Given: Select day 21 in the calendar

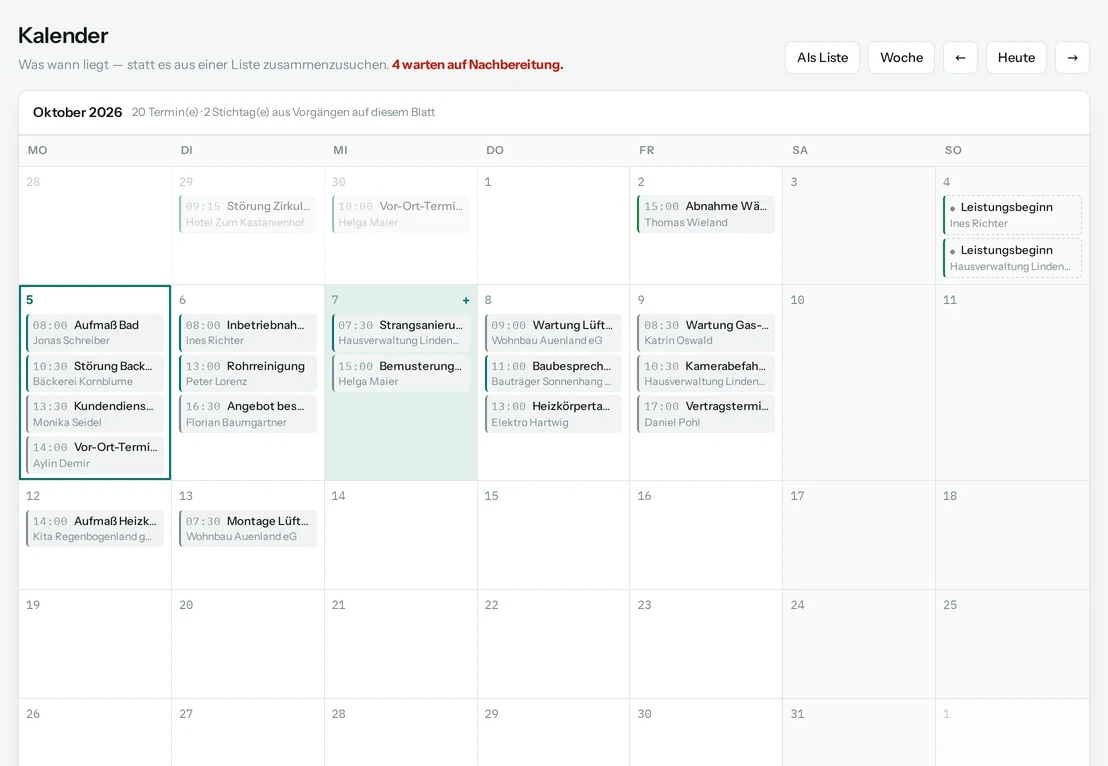Looking at the screenshot, I should tap(401, 644).
